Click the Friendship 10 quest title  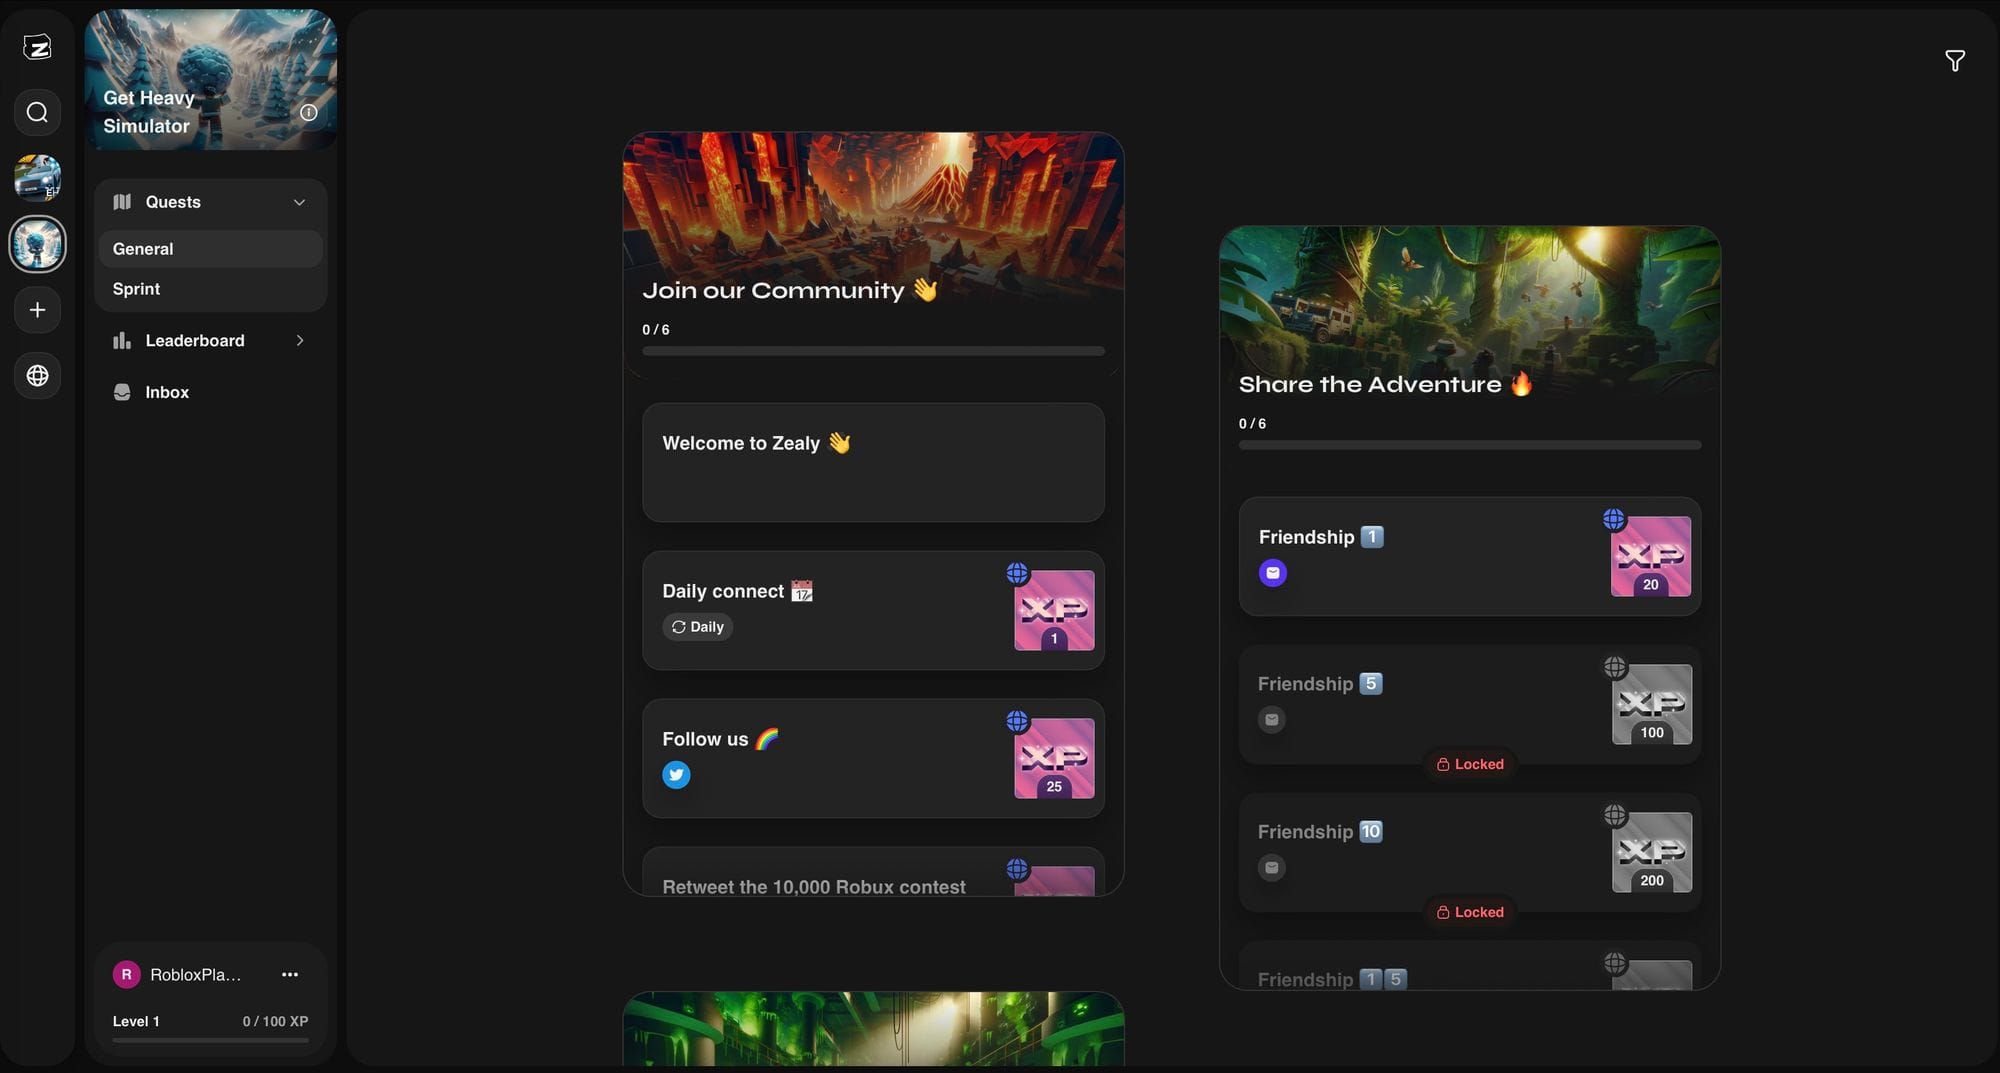coord(1320,832)
